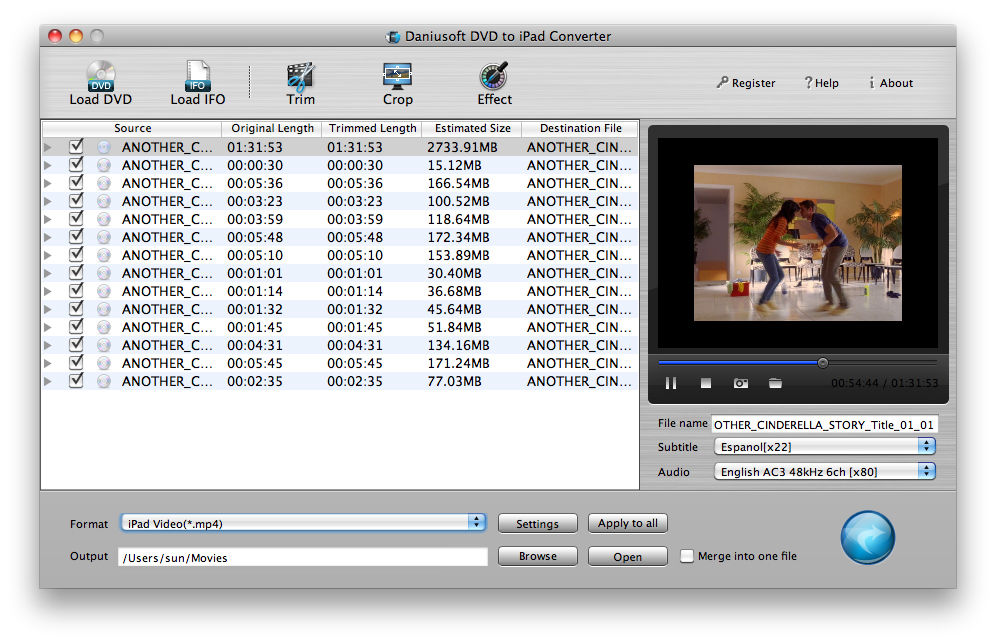Click the File name input field

point(824,424)
